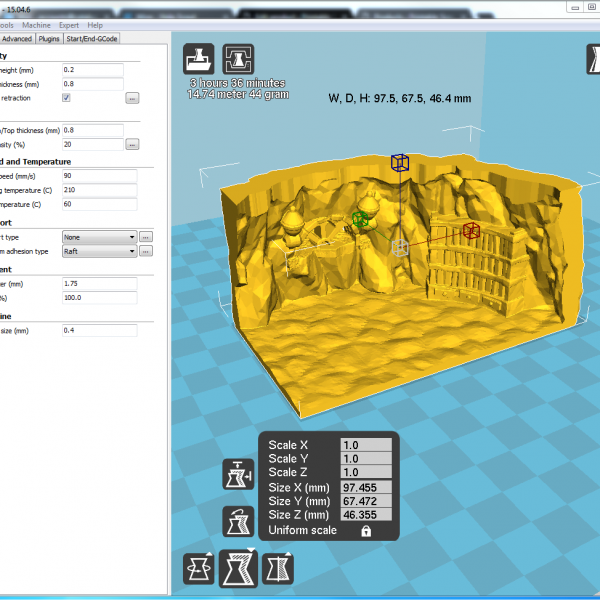The image size is (600, 600).
Task: Click the printing temperature field 210
Action: coord(99,190)
